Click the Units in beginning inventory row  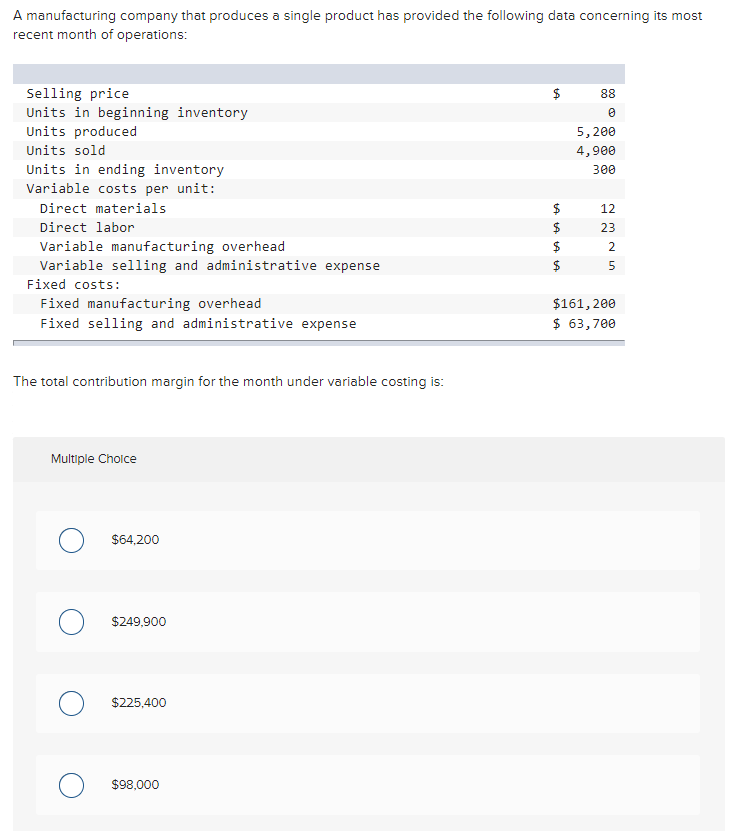coord(125,112)
